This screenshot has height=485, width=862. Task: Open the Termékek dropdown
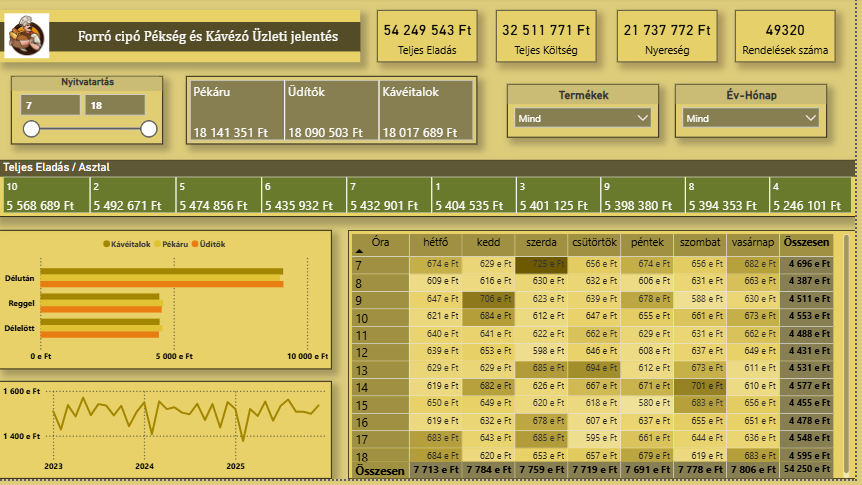click(x=583, y=118)
